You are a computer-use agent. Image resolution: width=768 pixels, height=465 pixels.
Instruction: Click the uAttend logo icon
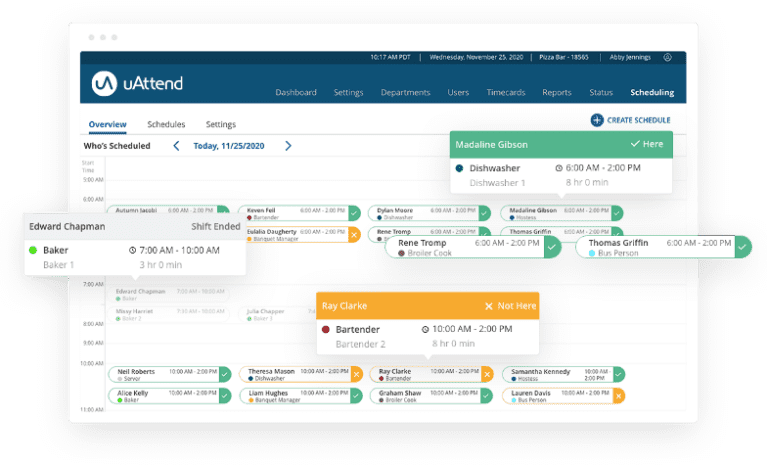pos(105,82)
